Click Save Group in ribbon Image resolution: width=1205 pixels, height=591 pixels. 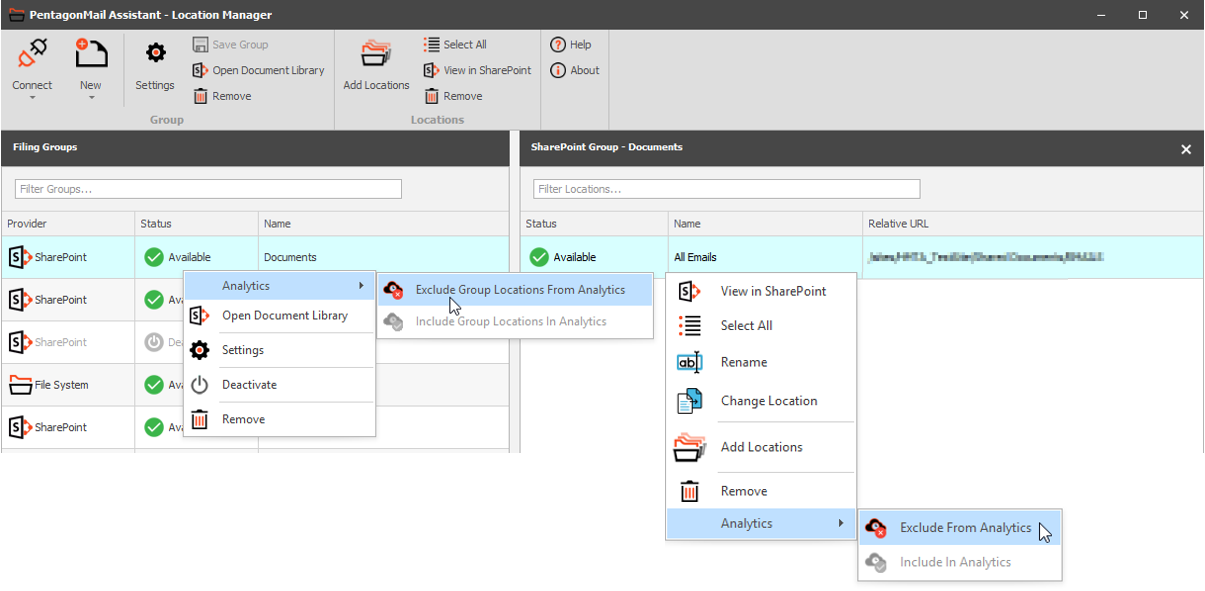(x=231, y=45)
